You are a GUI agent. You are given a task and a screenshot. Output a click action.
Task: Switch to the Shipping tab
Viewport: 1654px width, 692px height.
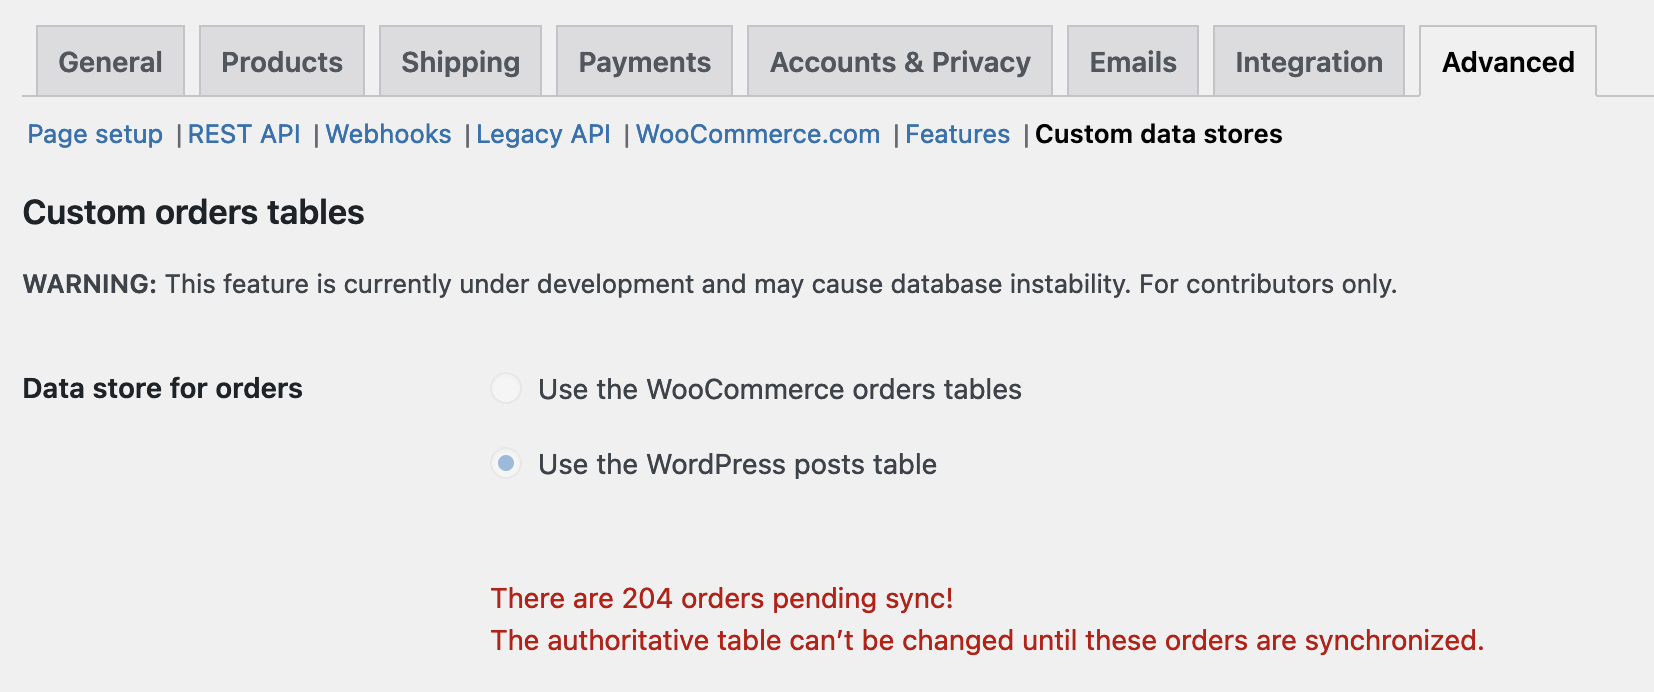coord(460,61)
